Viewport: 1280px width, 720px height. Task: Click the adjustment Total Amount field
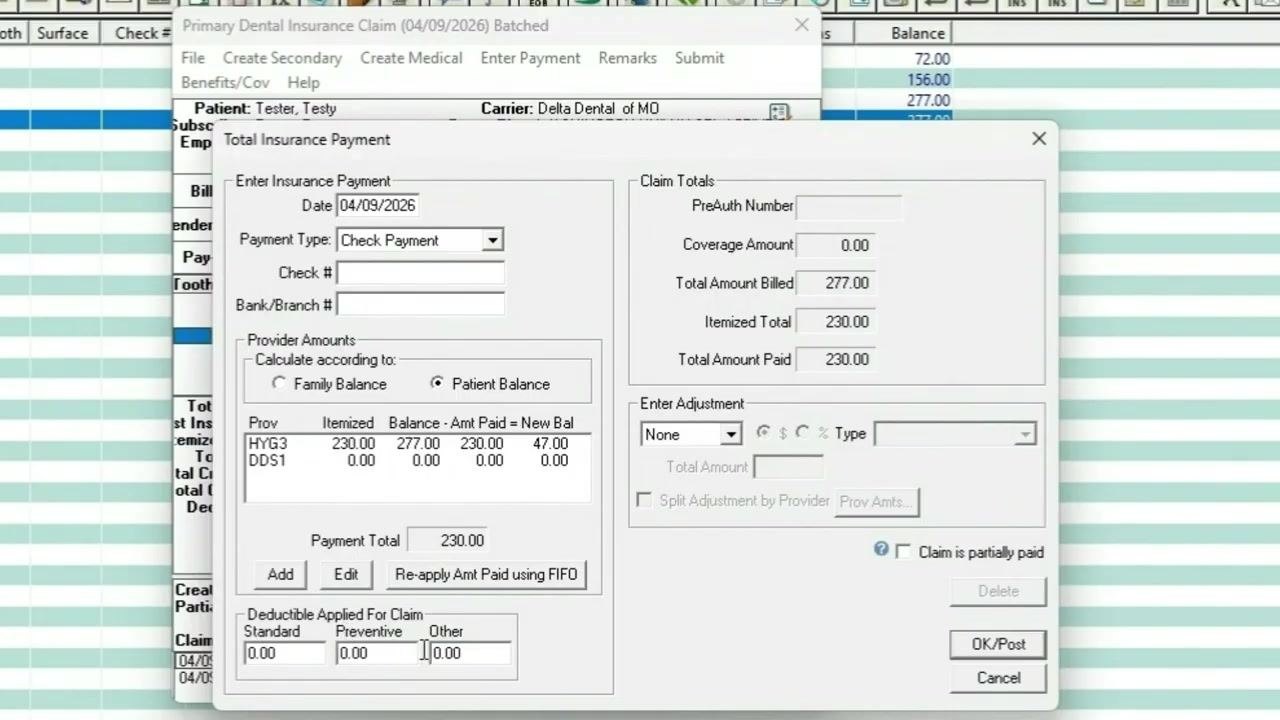pyautogui.click(x=788, y=467)
